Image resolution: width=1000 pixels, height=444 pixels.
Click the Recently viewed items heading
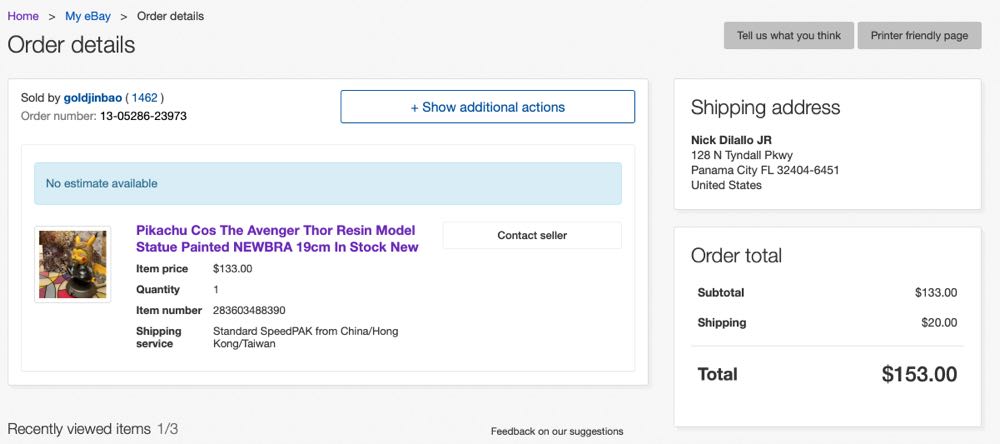point(79,429)
